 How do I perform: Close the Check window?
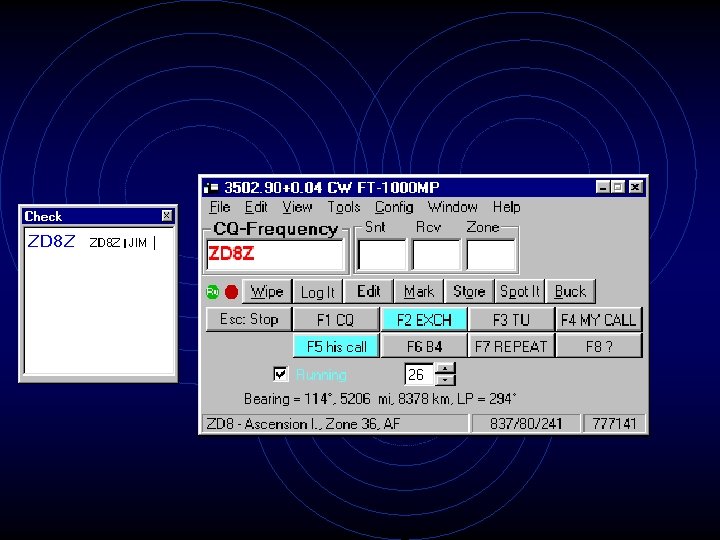[x=167, y=215]
